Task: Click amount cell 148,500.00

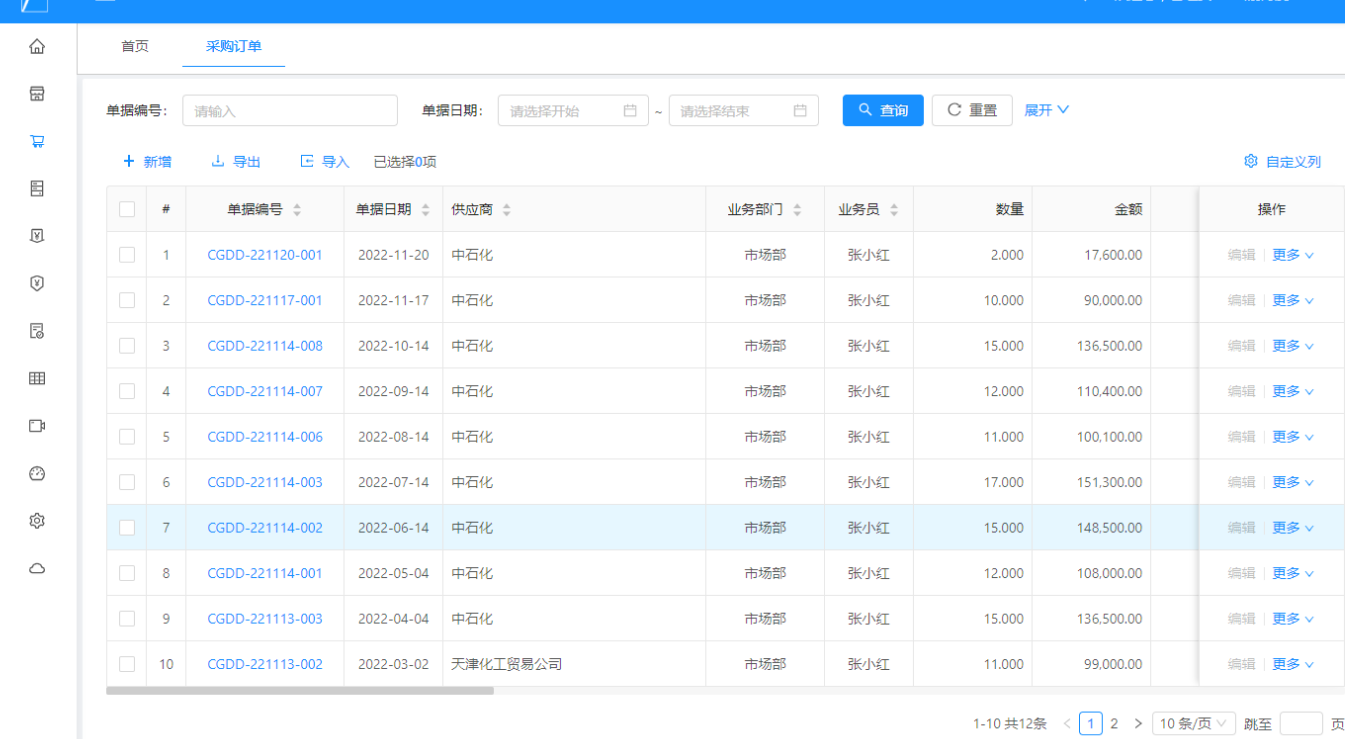Action: pos(1109,528)
